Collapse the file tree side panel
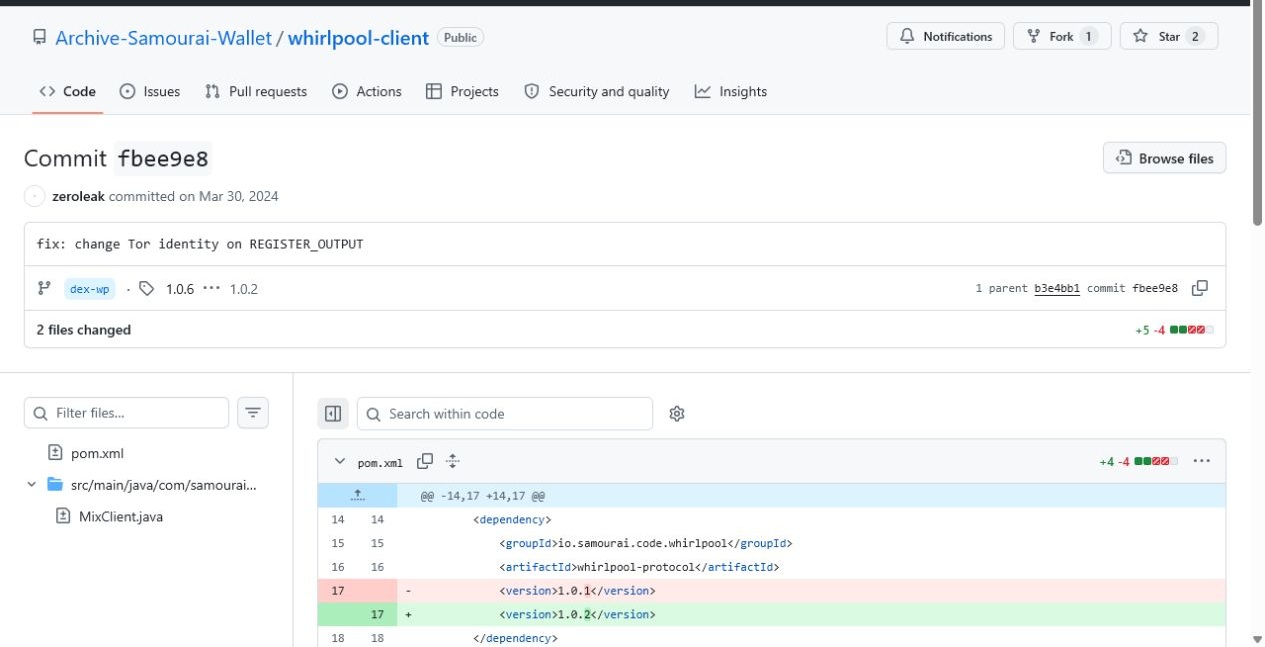The height and width of the screenshot is (647, 1265). click(333, 413)
